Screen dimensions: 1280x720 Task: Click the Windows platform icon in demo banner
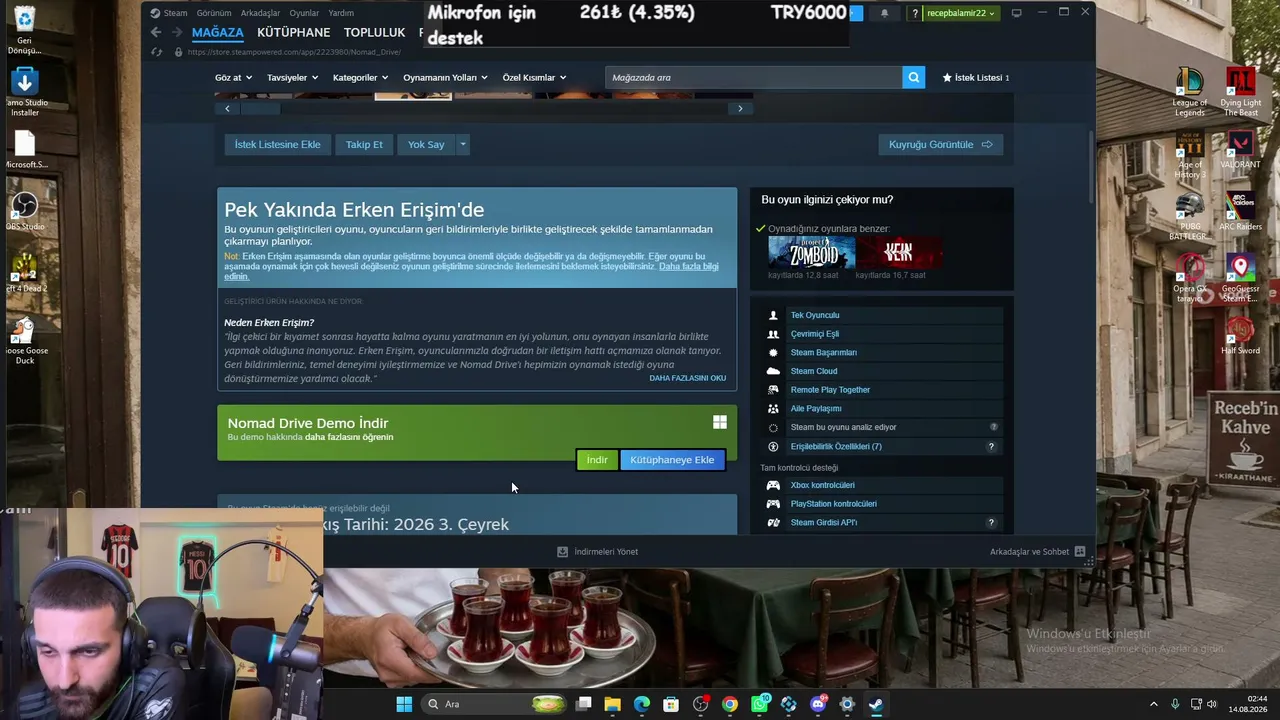pyautogui.click(x=719, y=423)
